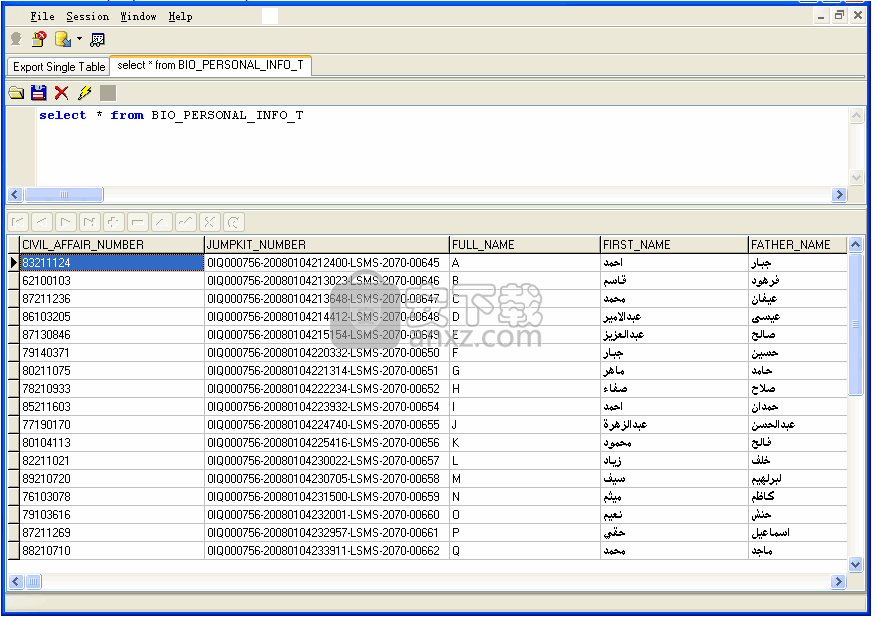
Task: Open the Help menu
Action: click(180, 17)
